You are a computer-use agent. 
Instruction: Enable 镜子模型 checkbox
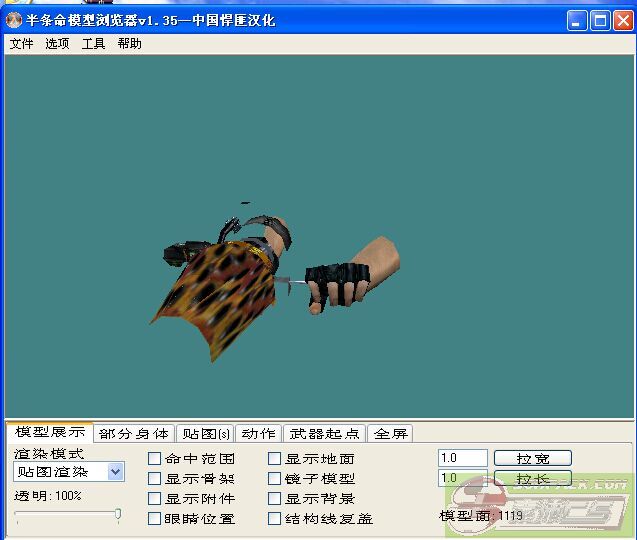click(x=275, y=479)
